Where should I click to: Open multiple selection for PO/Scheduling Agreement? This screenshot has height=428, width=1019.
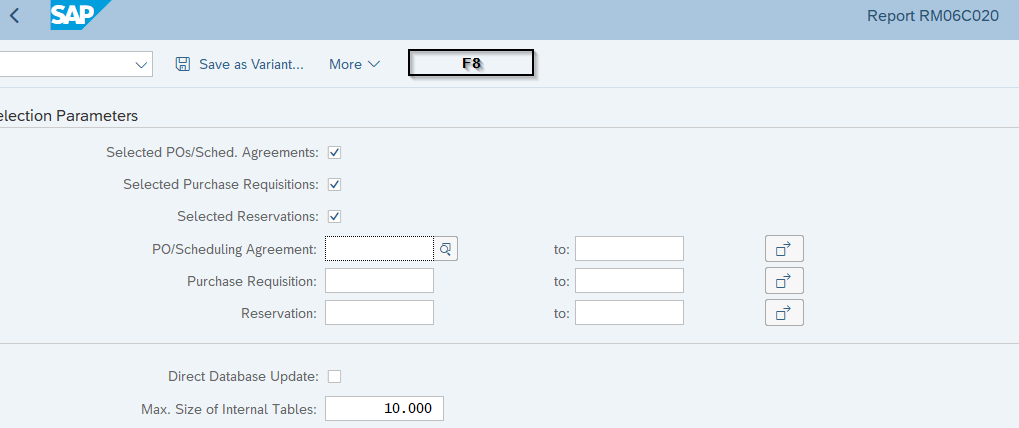pyautogui.click(x=784, y=248)
